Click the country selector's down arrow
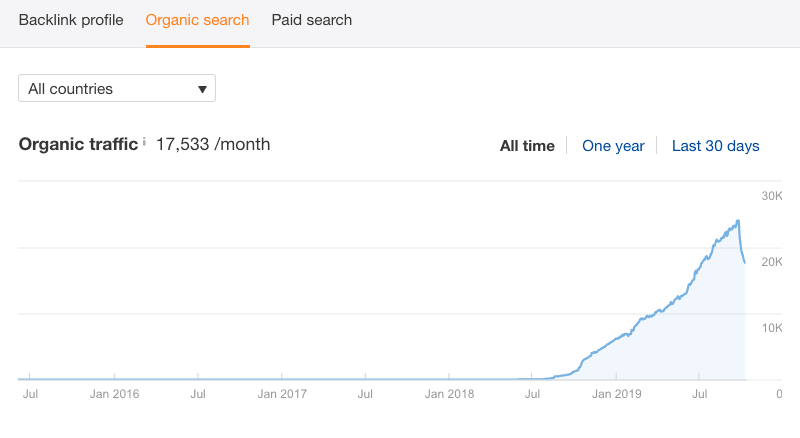 tap(202, 89)
